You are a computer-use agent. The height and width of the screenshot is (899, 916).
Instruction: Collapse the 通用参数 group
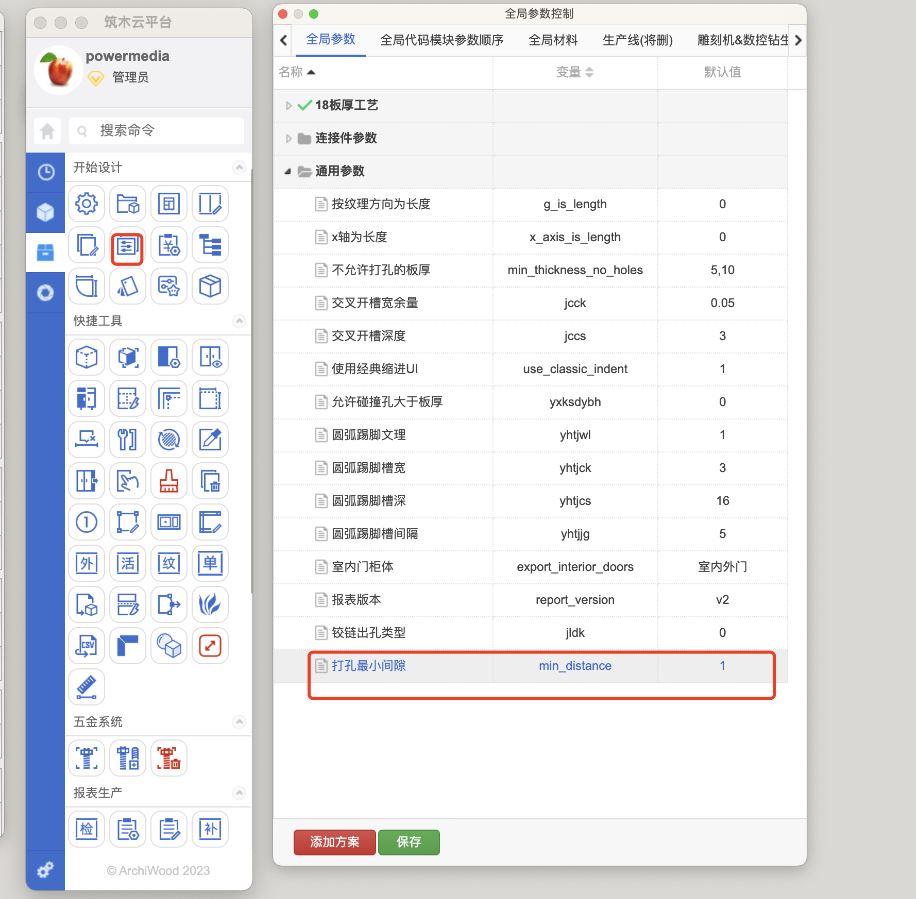click(x=287, y=172)
